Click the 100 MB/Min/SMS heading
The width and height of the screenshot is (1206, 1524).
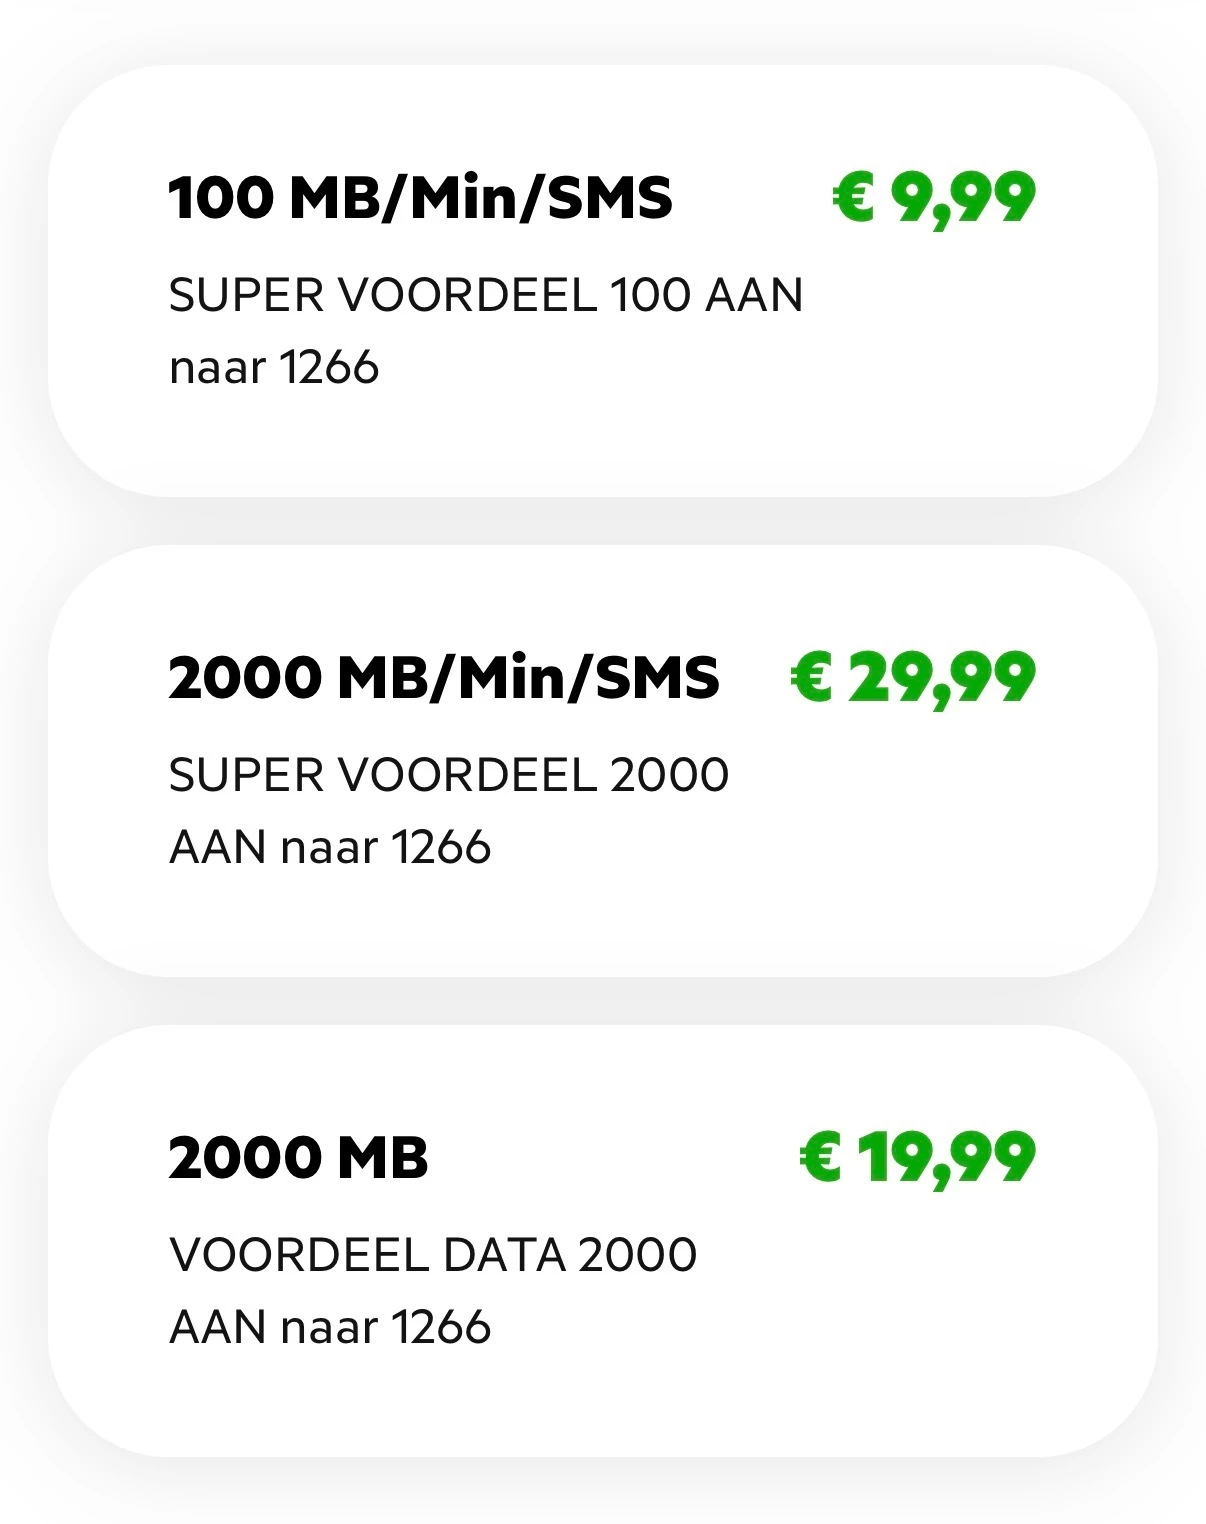420,198
